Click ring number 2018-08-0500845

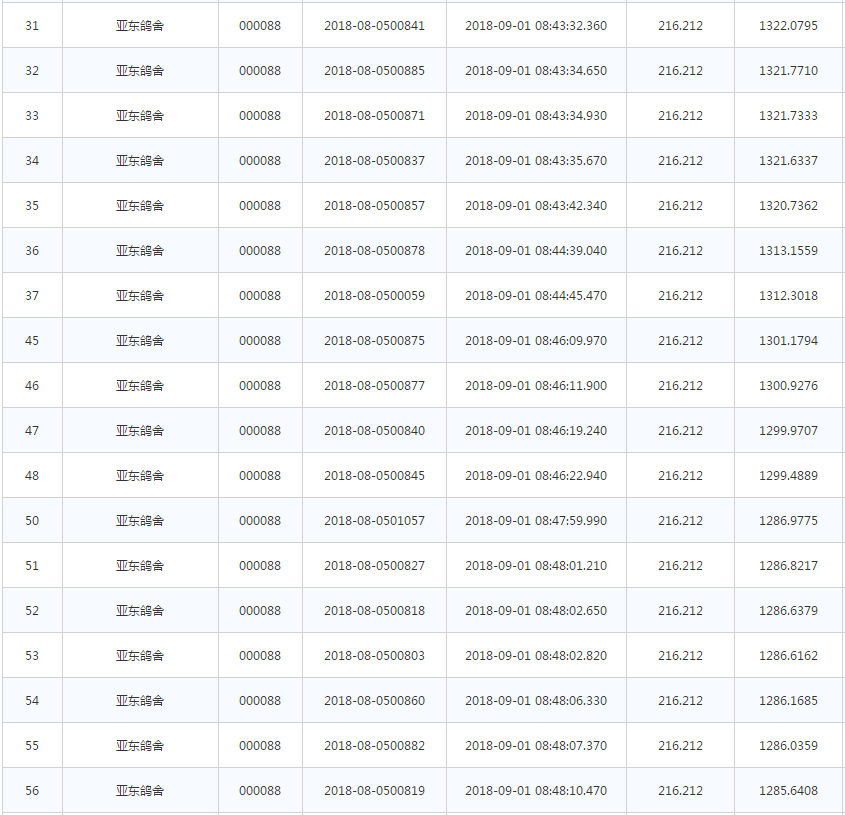[374, 475]
